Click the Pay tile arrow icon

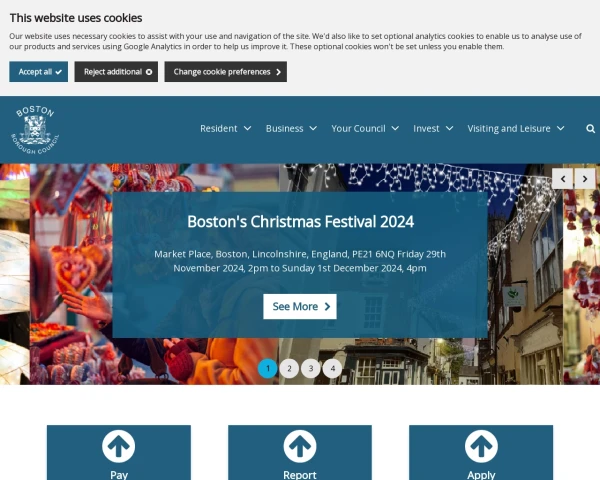coord(119,446)
